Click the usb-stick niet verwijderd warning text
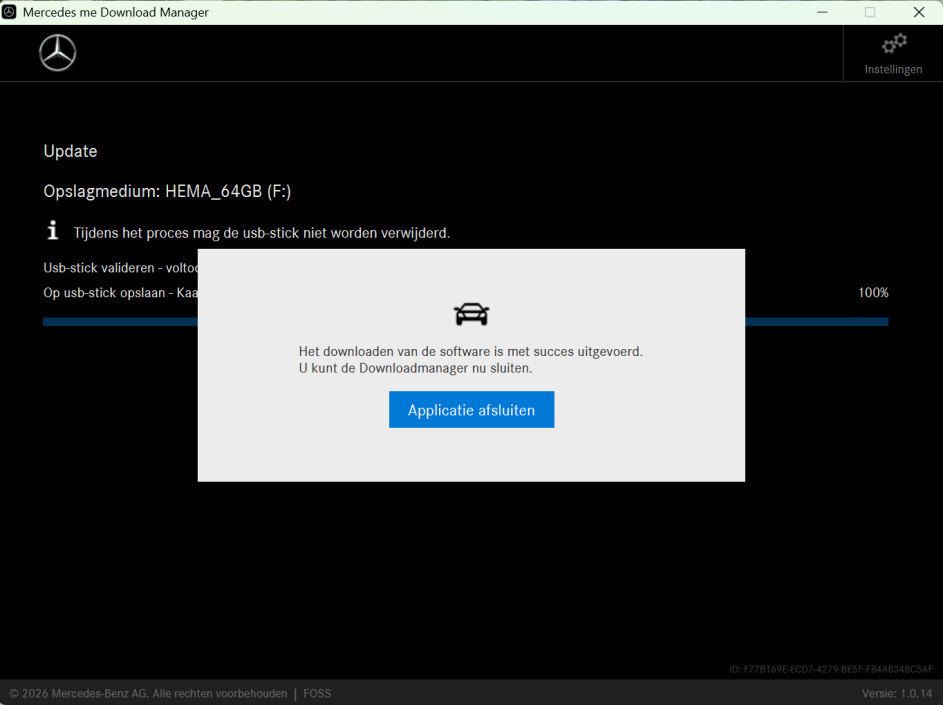The height and width of the screenshot is (705, 943). pos(262,233)
